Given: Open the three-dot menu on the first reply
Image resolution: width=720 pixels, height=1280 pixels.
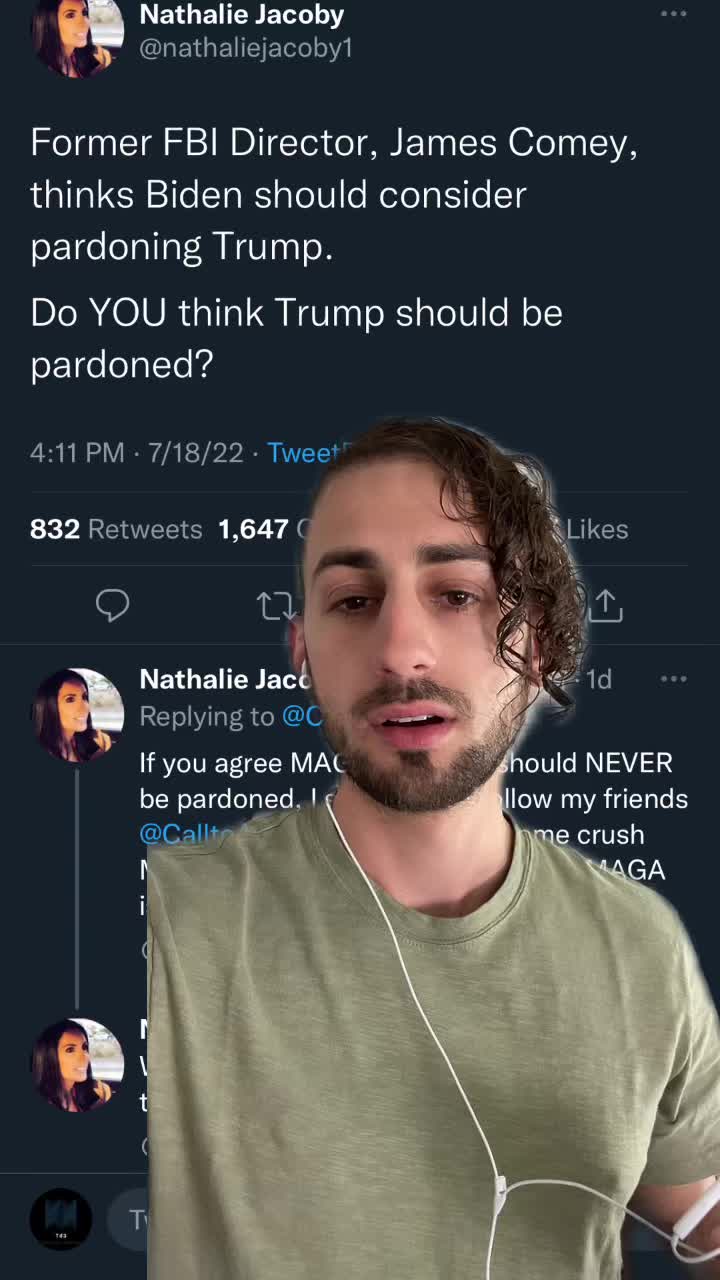Looking at the screenshot, I should (x=674, y=679).
